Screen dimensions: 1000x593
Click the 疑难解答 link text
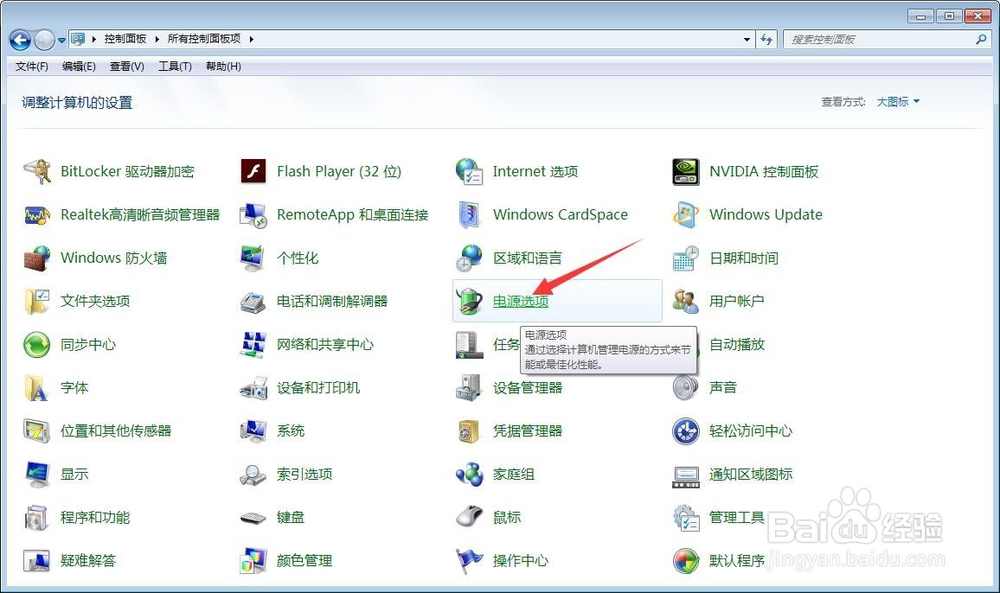coord(88,560)
